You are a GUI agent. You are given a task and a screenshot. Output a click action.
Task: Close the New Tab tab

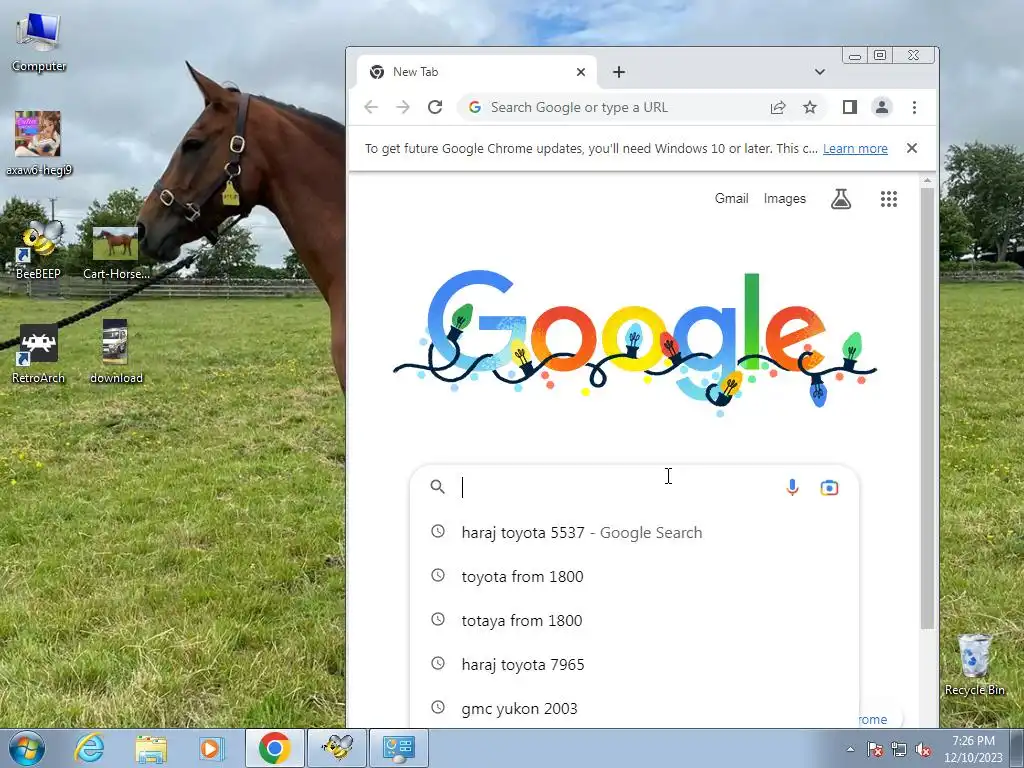coord(581,72)
